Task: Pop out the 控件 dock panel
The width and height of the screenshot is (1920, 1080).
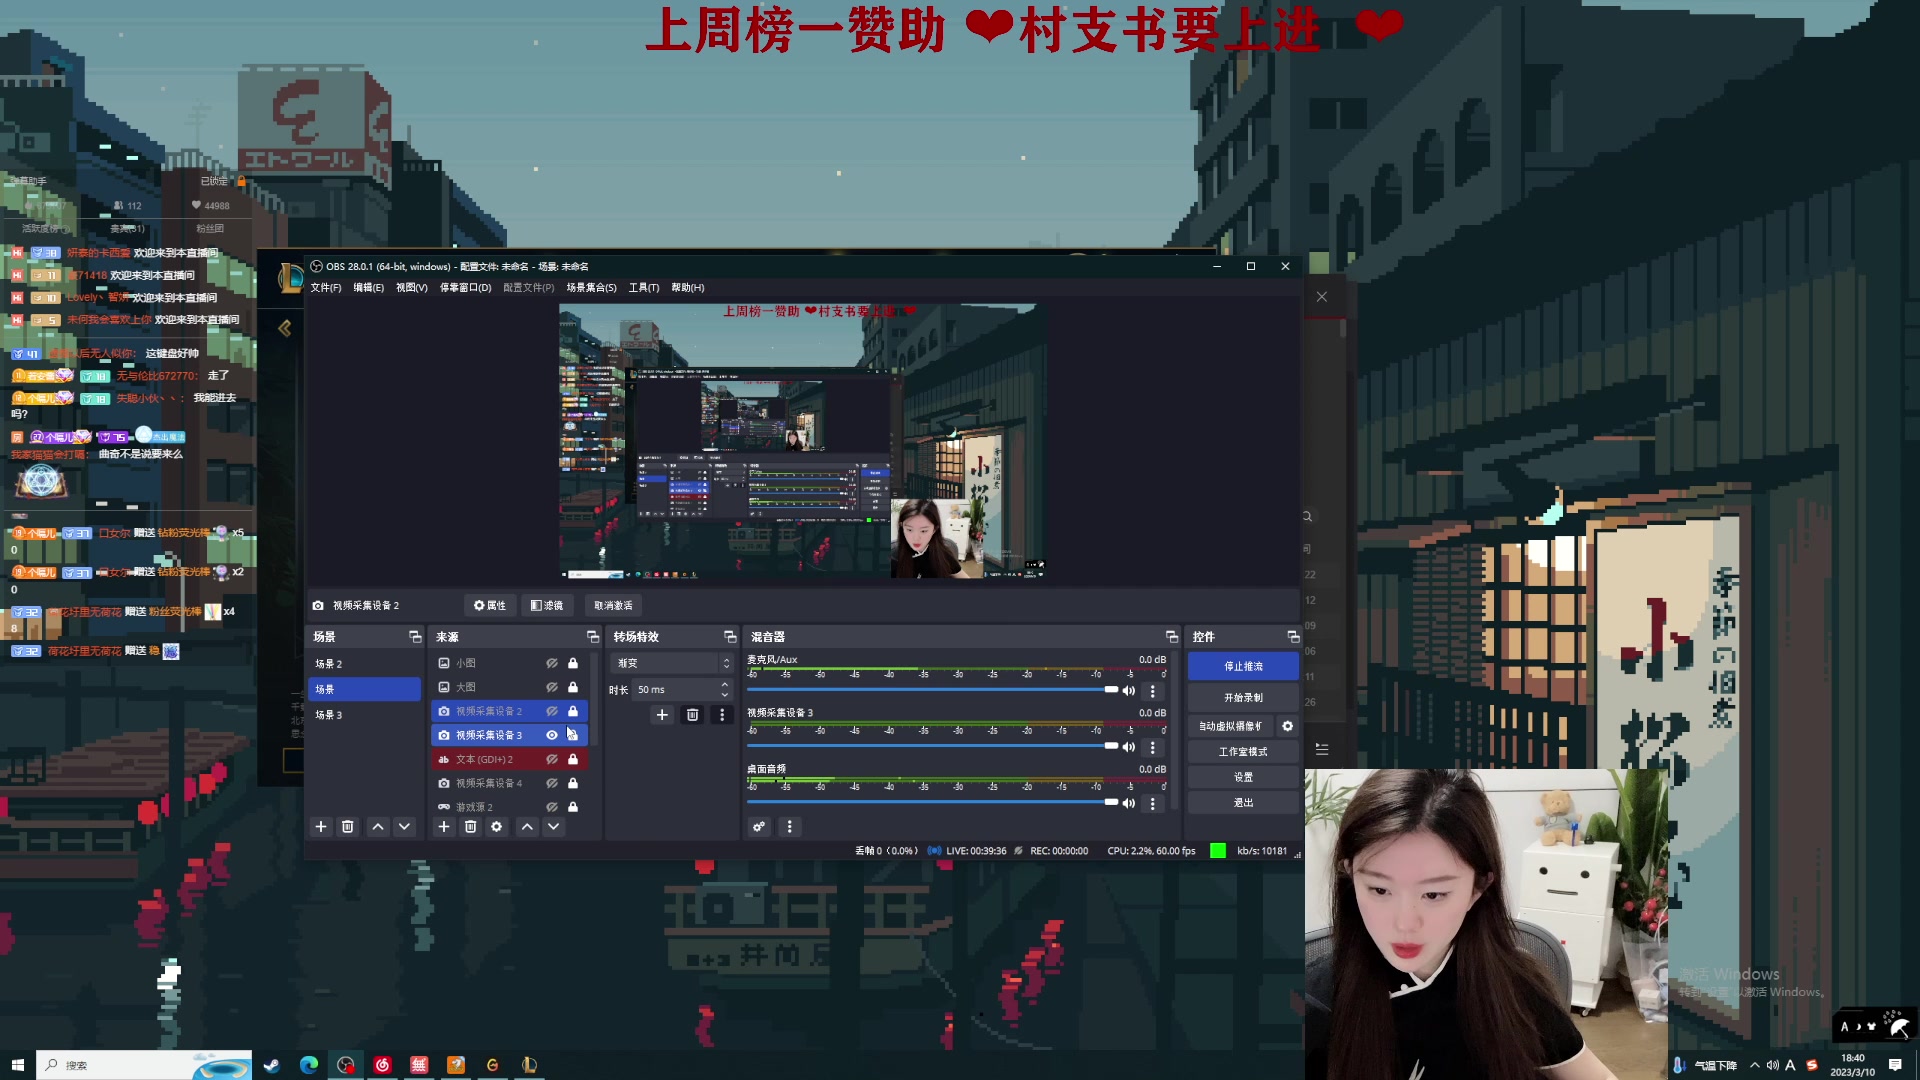Action: pyautogui.click(x=1293, y=637)
